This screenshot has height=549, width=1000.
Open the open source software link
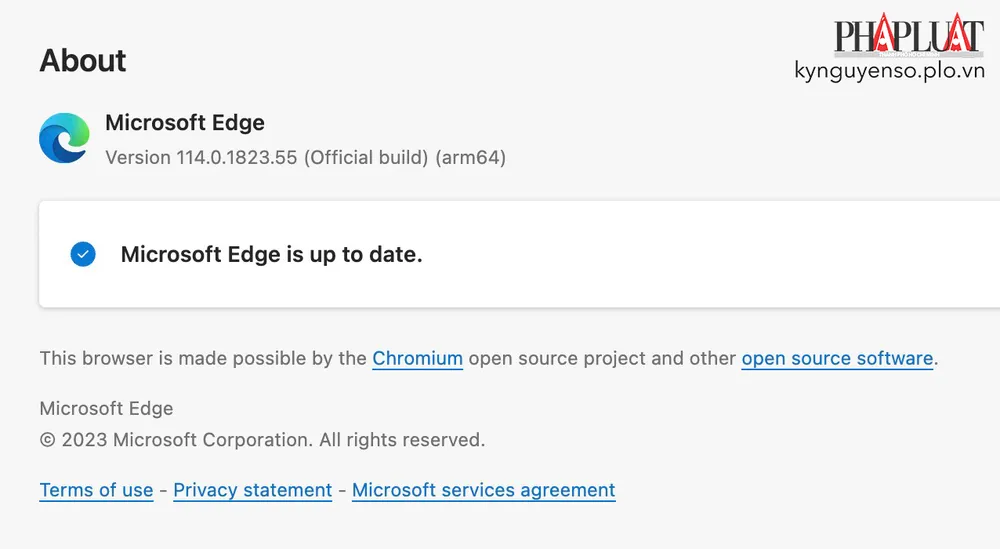(x=837, y=358)
